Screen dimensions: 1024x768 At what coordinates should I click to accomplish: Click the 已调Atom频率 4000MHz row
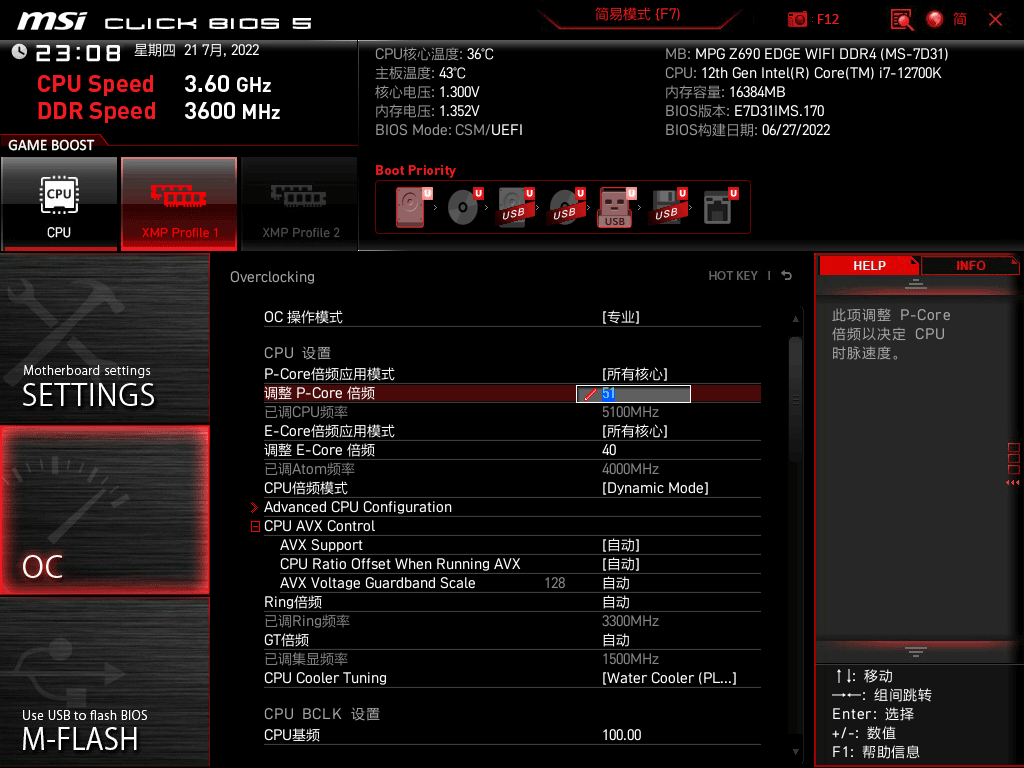[x=512, y=469]
